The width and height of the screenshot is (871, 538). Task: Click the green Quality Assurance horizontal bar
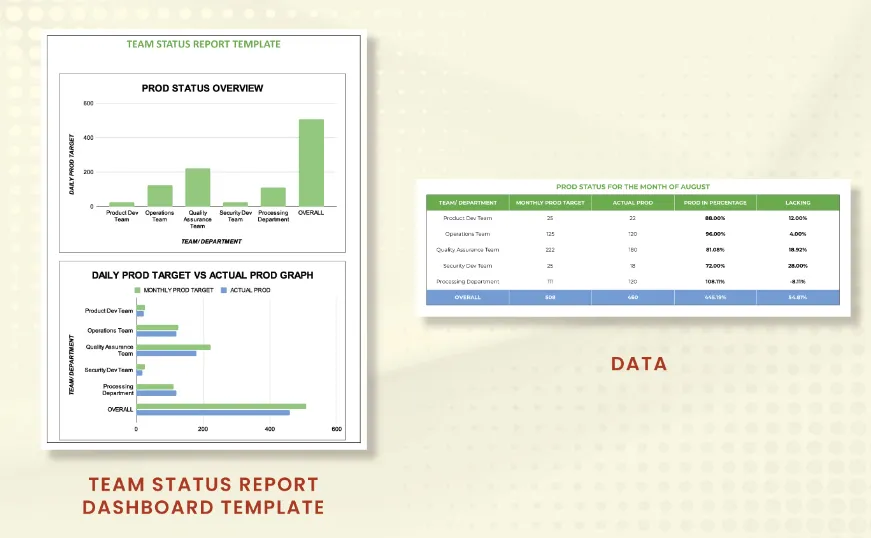173,347
